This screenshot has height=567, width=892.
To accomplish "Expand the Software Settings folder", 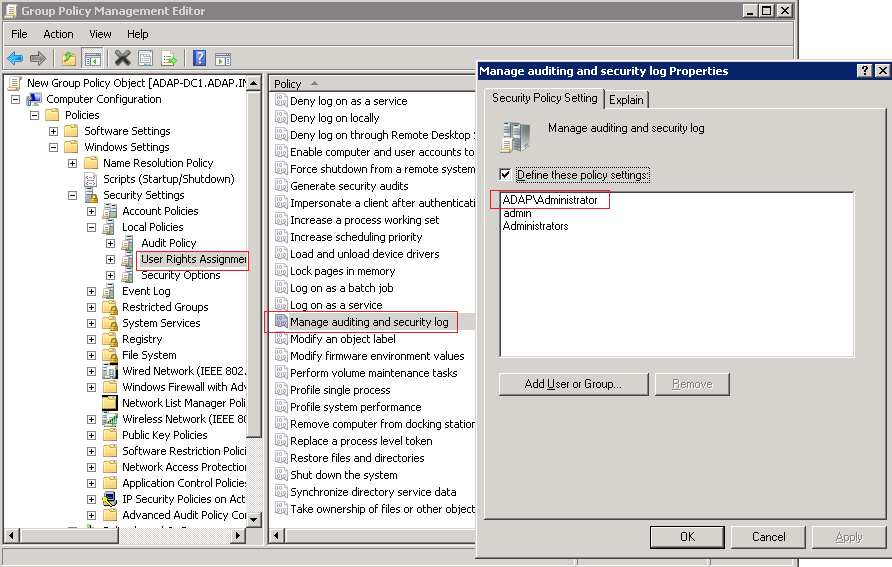I will (53, 131).
